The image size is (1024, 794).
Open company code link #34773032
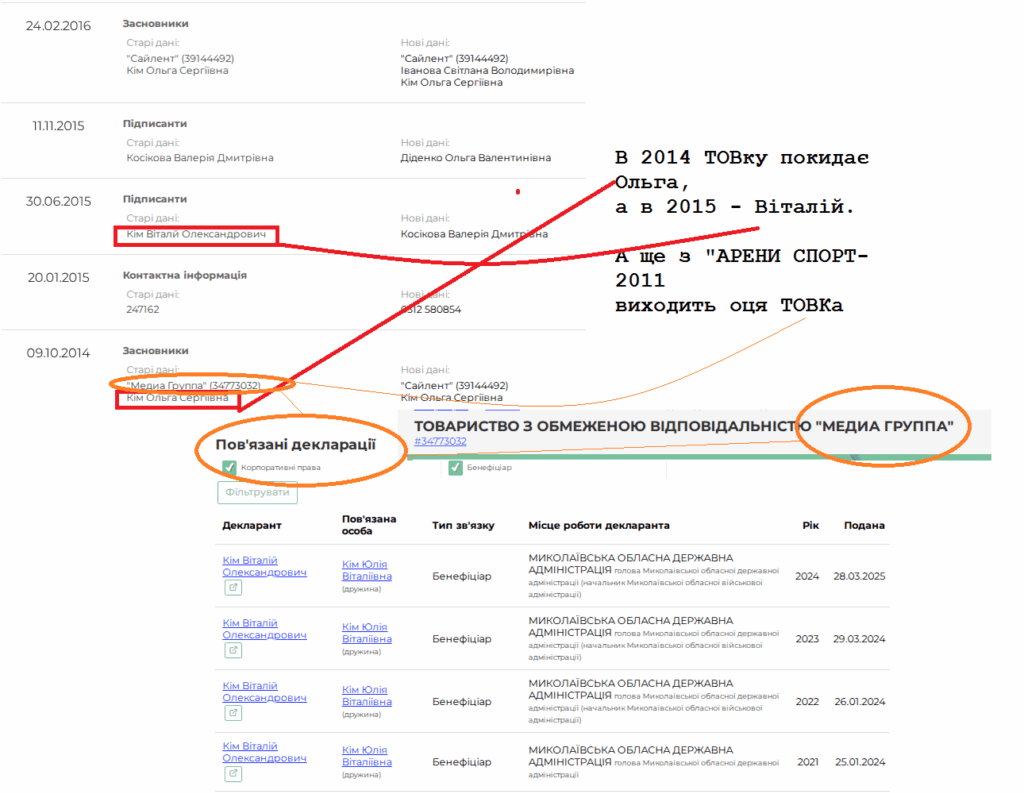(440, 441)
